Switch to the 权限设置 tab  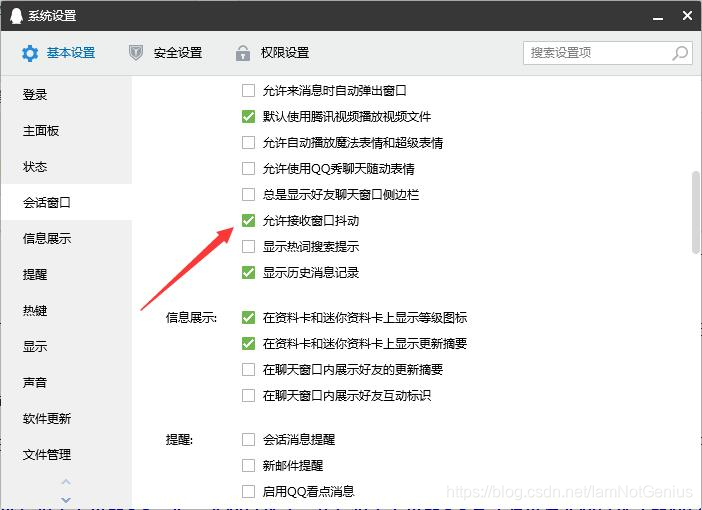[272, 53]
